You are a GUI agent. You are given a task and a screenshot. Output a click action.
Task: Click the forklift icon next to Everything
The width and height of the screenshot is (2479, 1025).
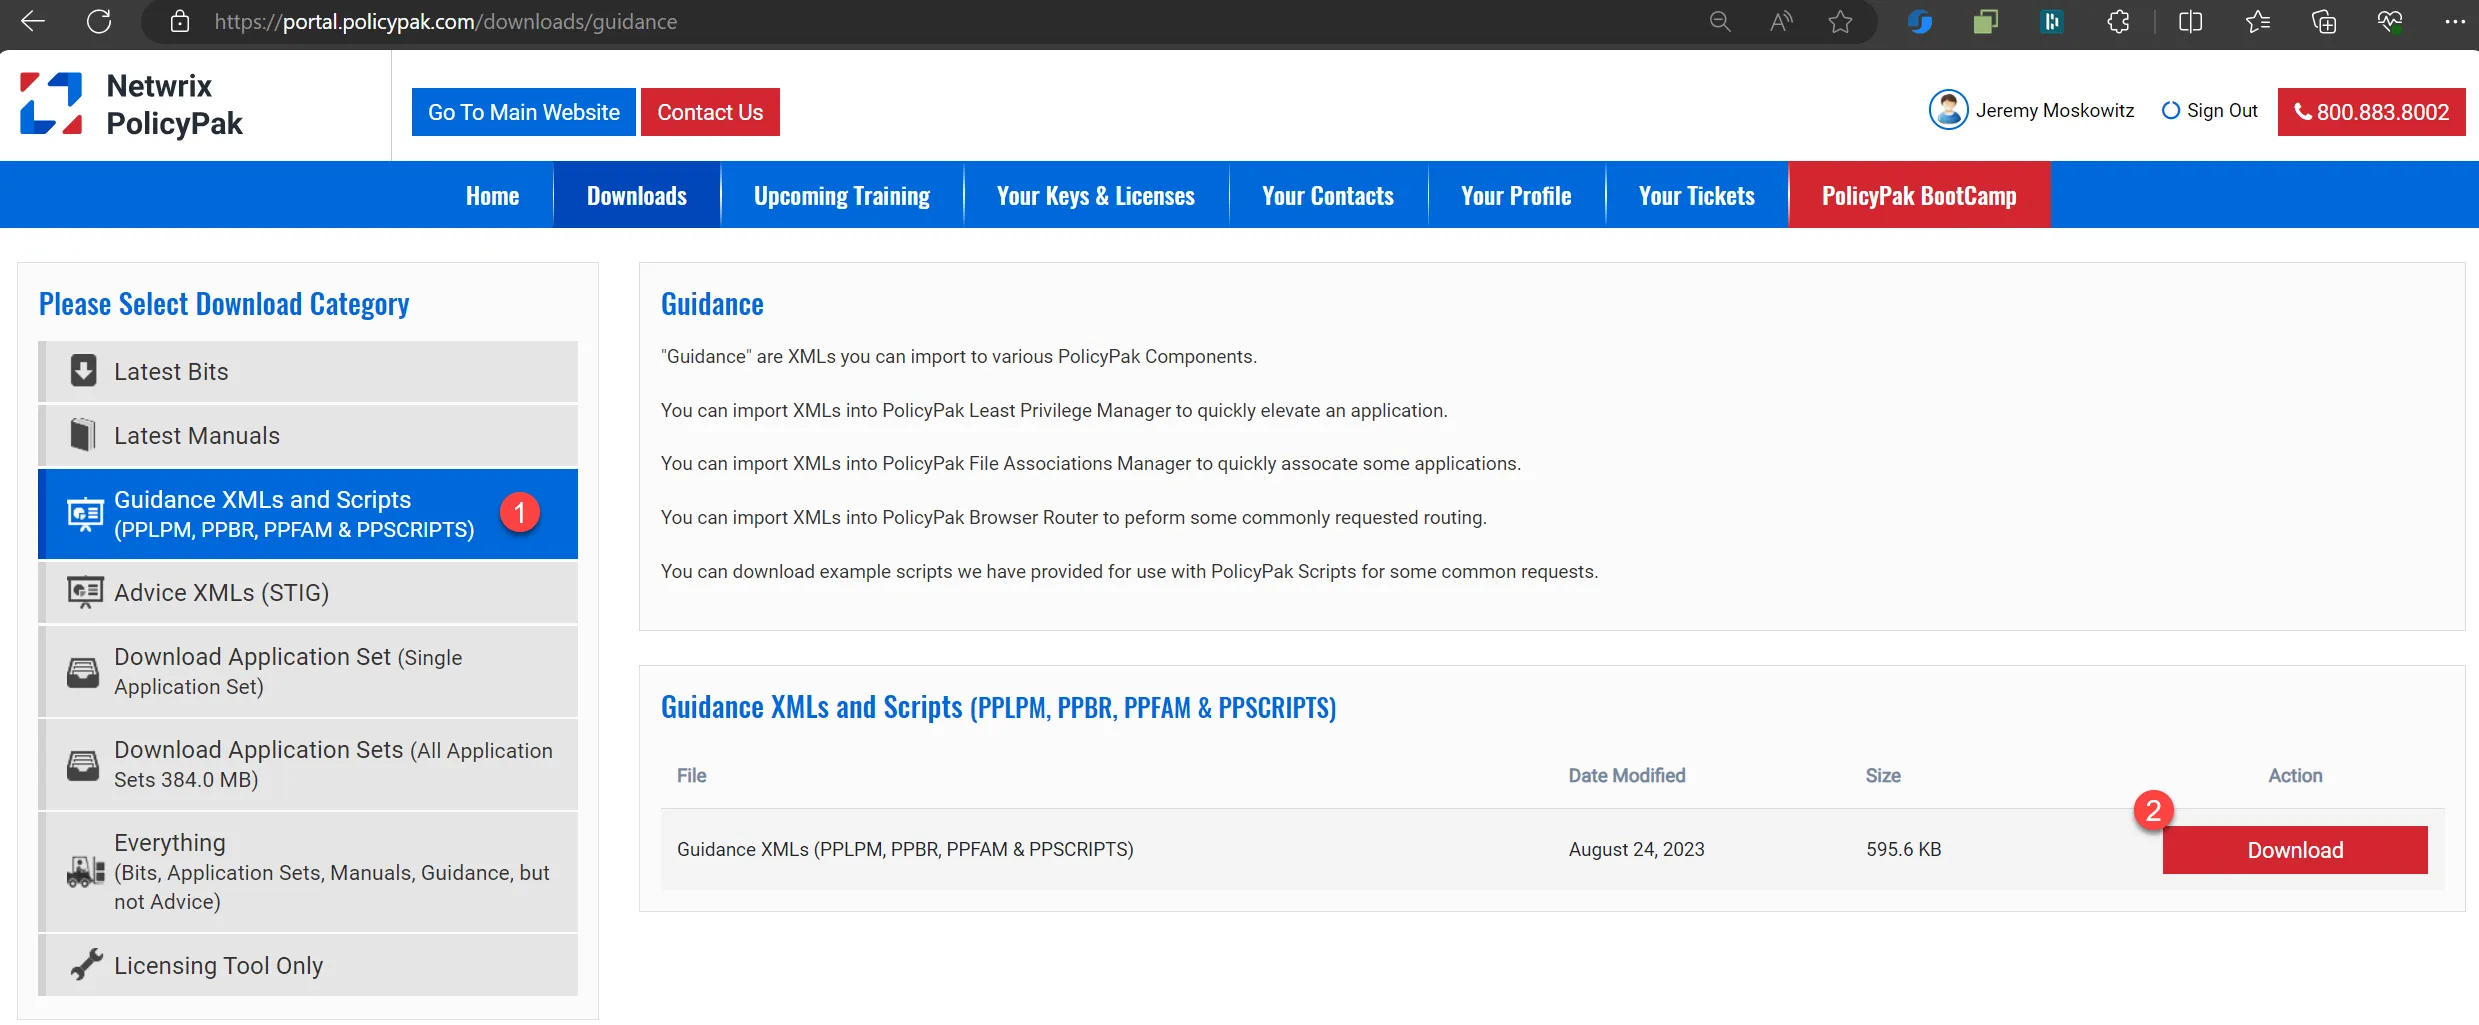[x=84, y=871]
